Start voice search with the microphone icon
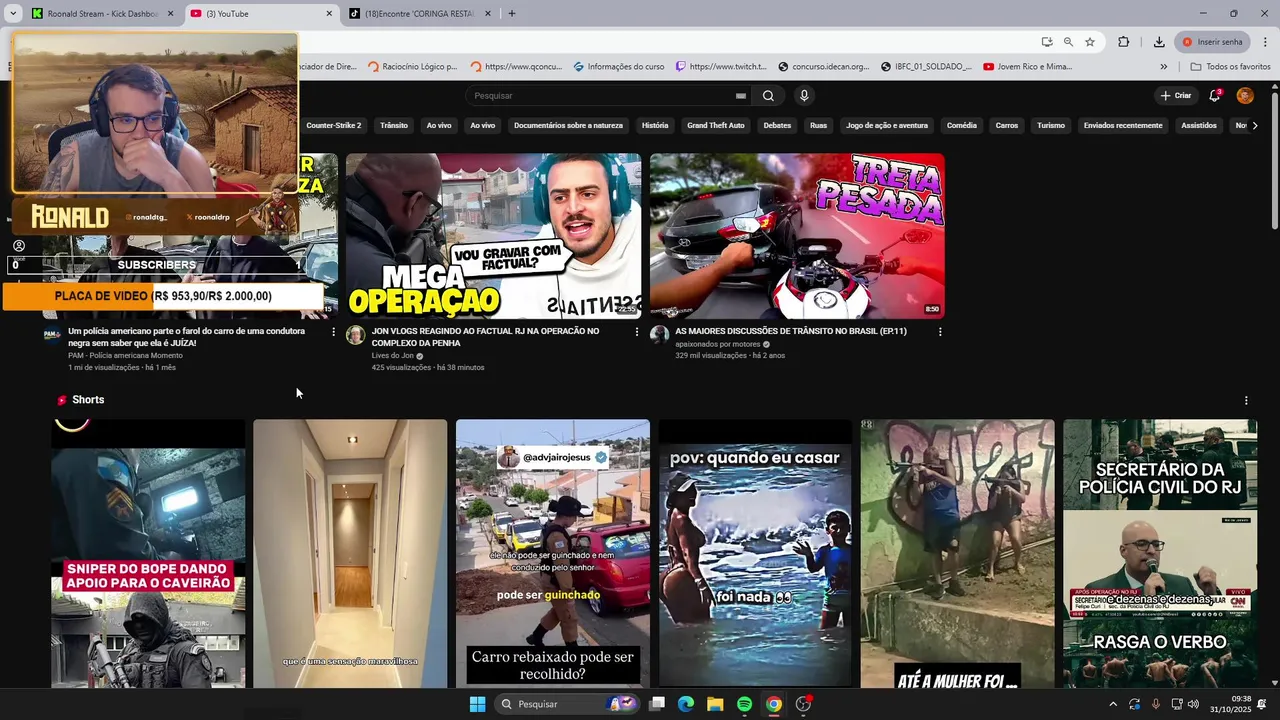The image size is (1280, 720). coord(804,96)
